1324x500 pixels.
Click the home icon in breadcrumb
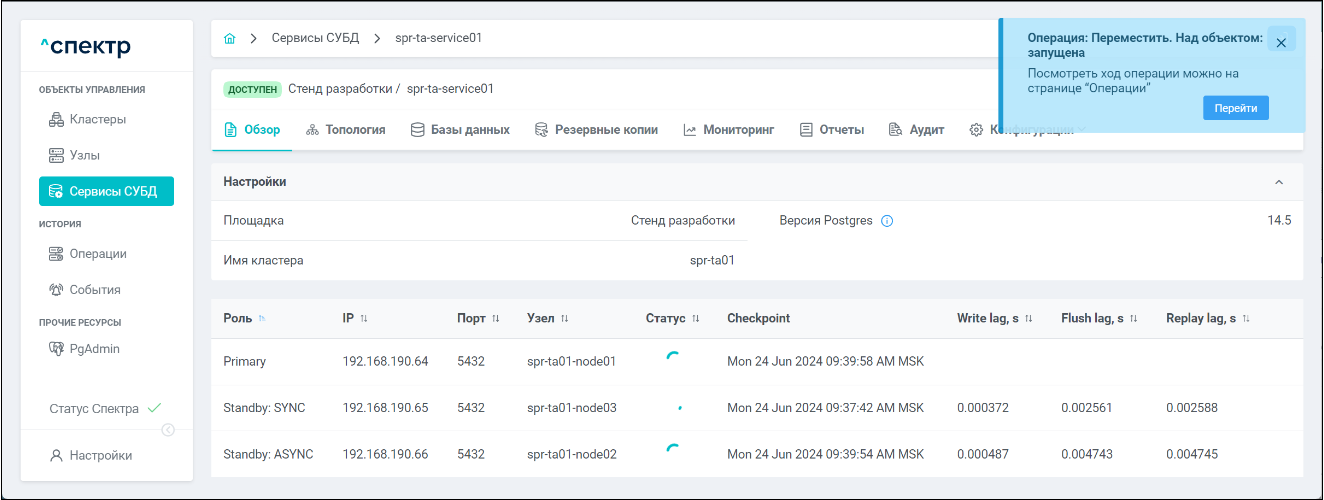(230, 39)
